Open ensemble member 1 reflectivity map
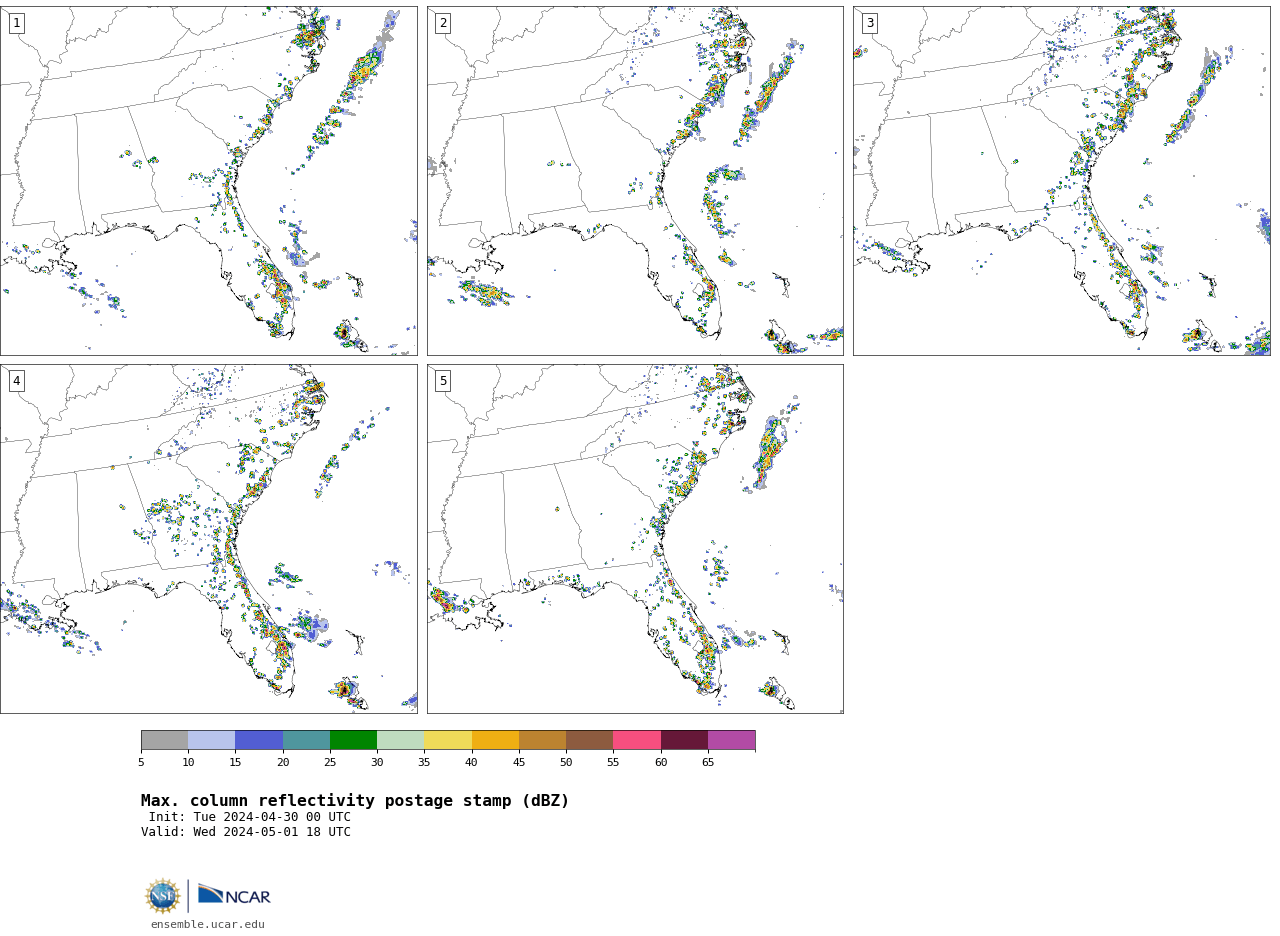1280x936 pixels. click(208, 181)
